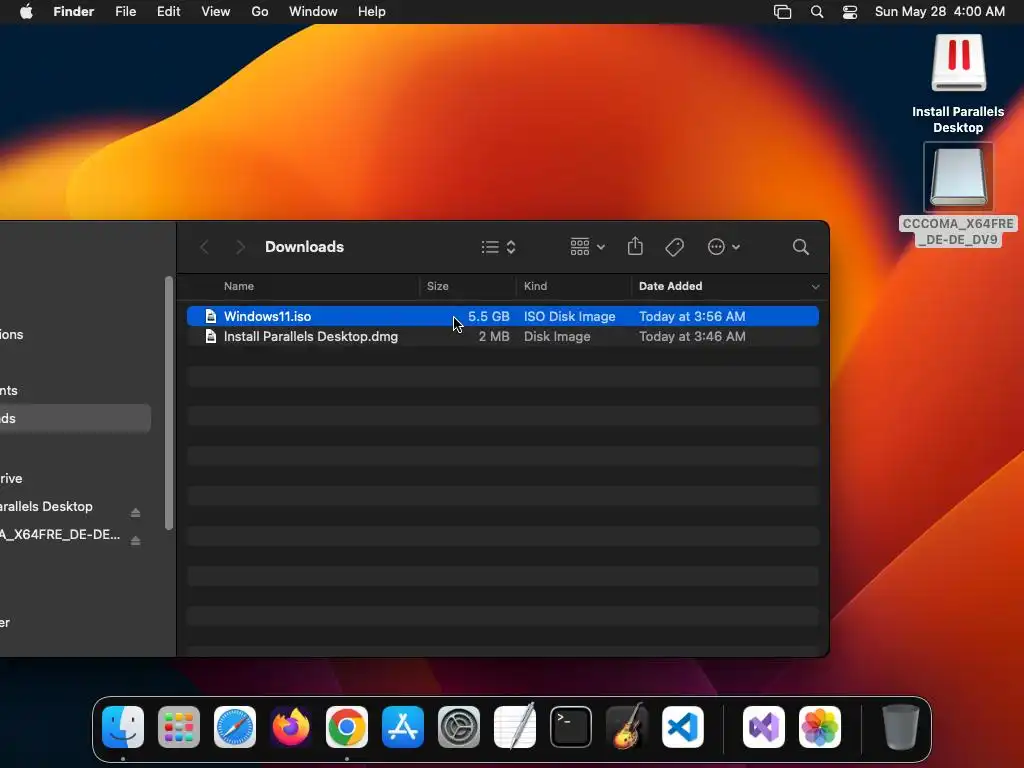Viewport: 1024px width, 768px height.
Task: Open System Settings from the Dock
Action: (458, 727)
